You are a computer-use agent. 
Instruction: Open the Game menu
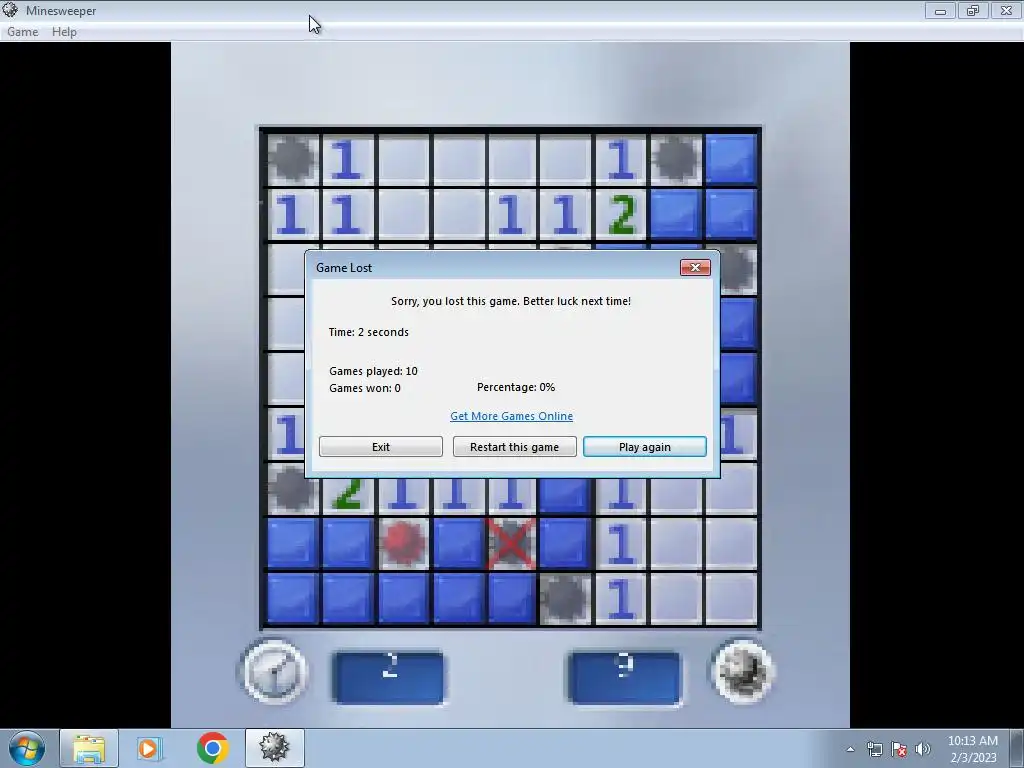click(x=22, y=31)
